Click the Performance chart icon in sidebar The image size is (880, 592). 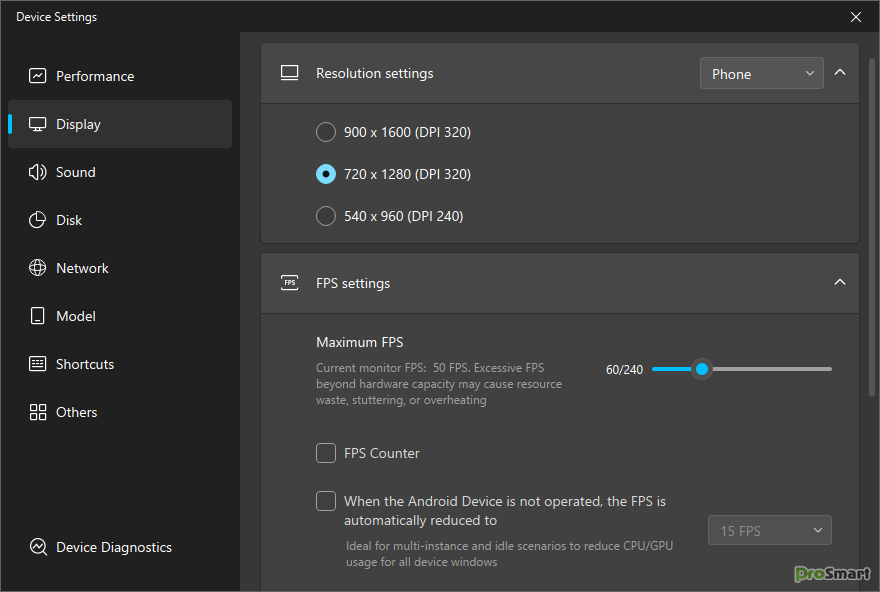click(x=38, y=76)
